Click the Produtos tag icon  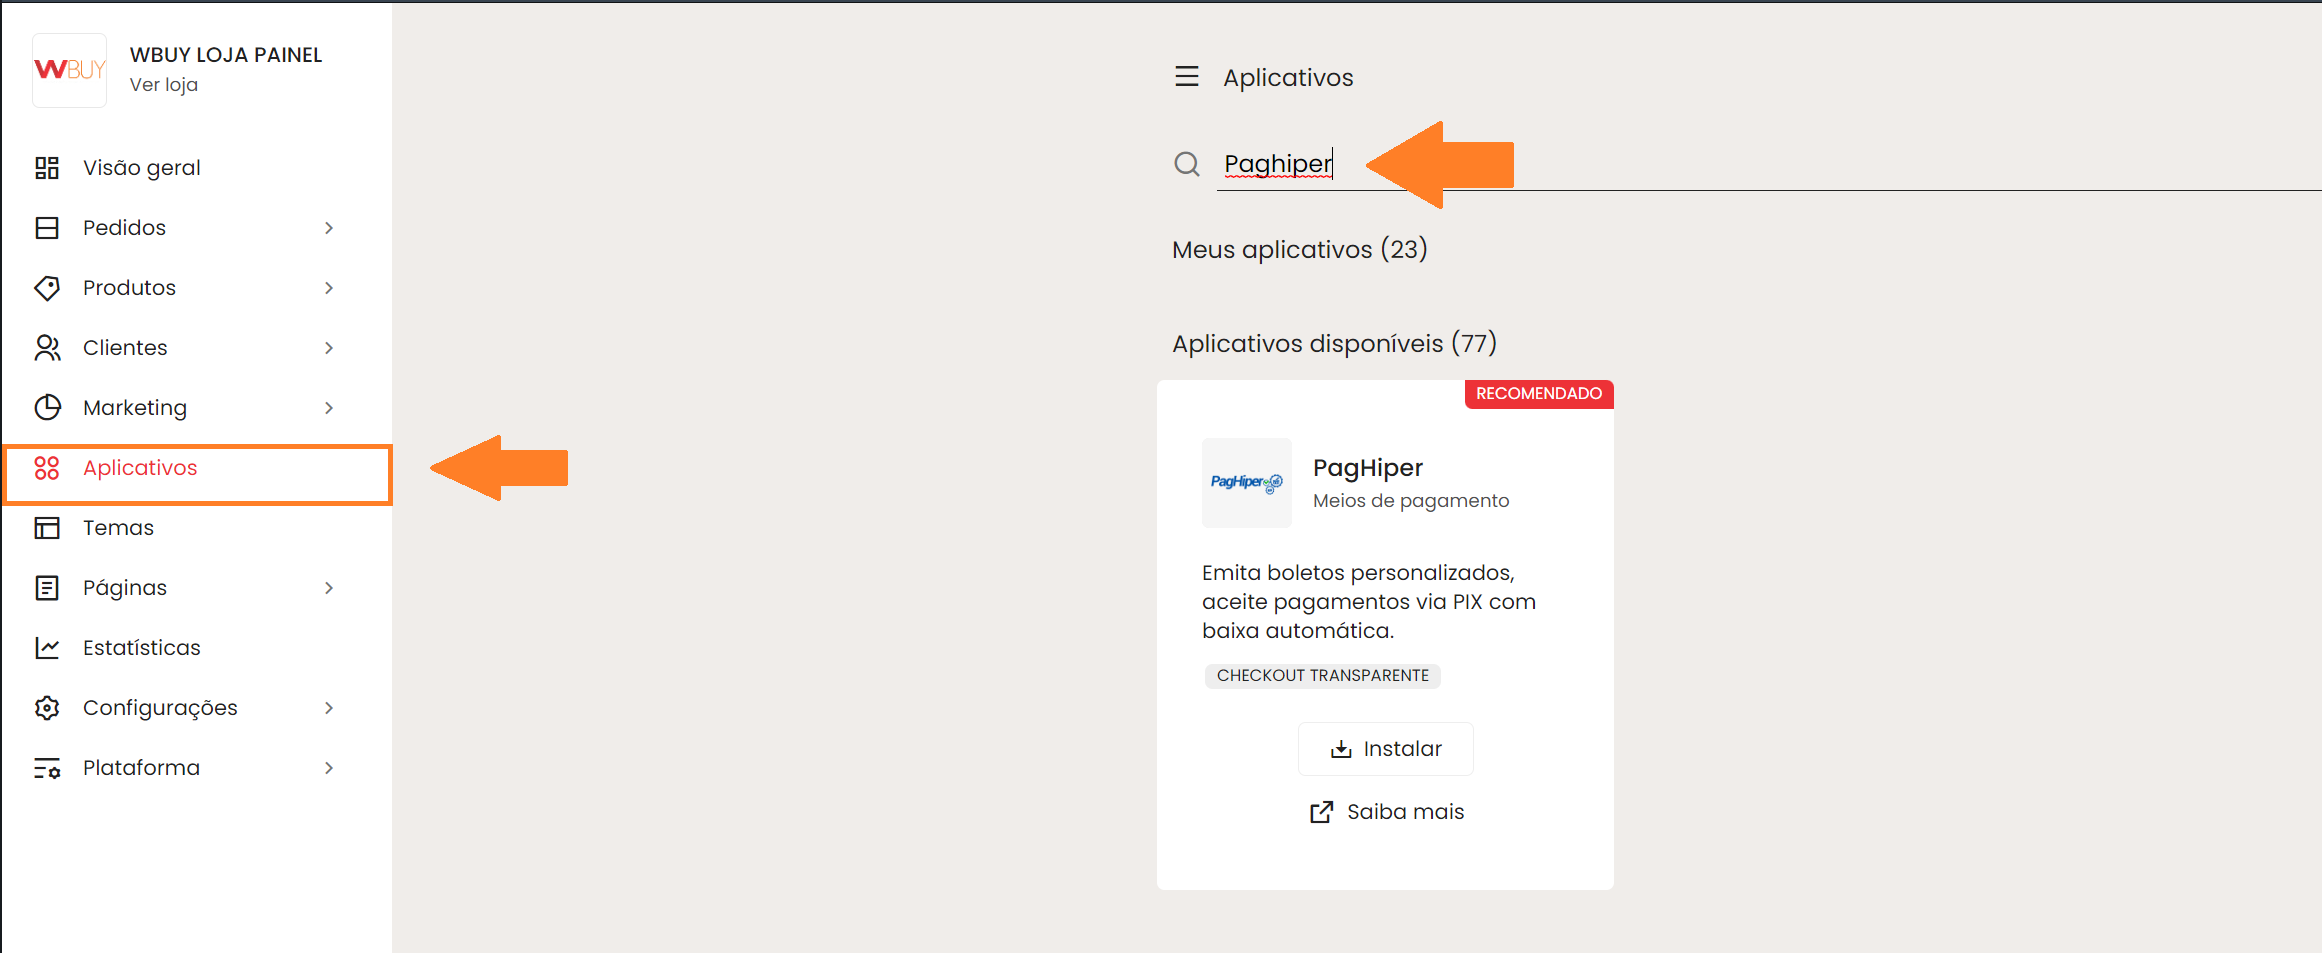[x=47, y=288]
